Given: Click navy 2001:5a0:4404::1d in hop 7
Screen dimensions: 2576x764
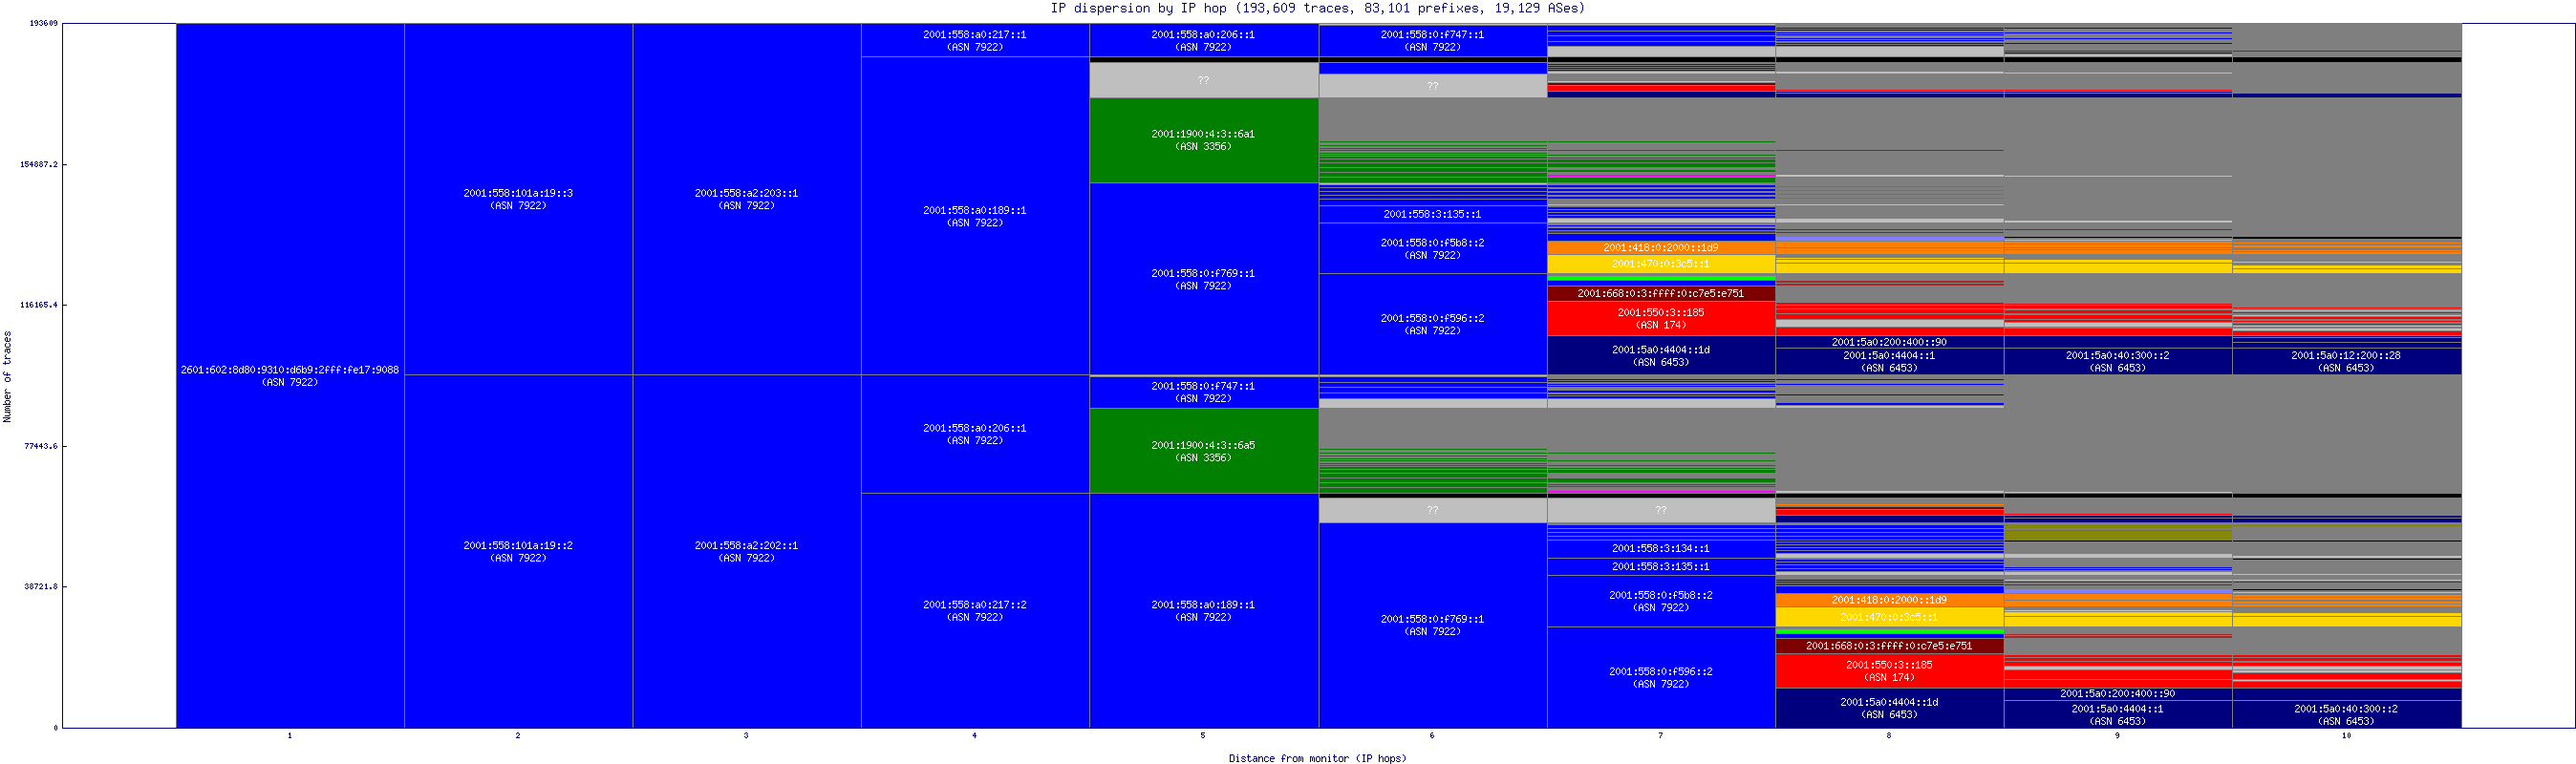Looking at the screenshot, I should click(x=1661, y=356).
